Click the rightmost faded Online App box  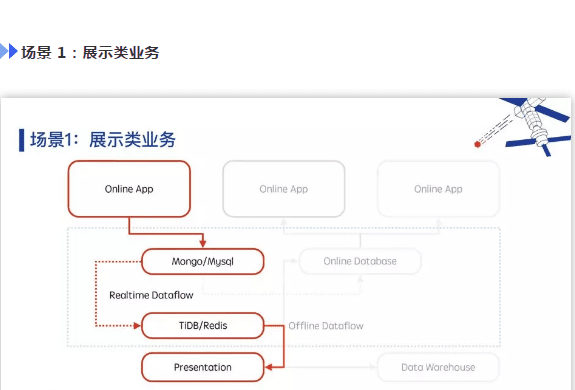439,189
